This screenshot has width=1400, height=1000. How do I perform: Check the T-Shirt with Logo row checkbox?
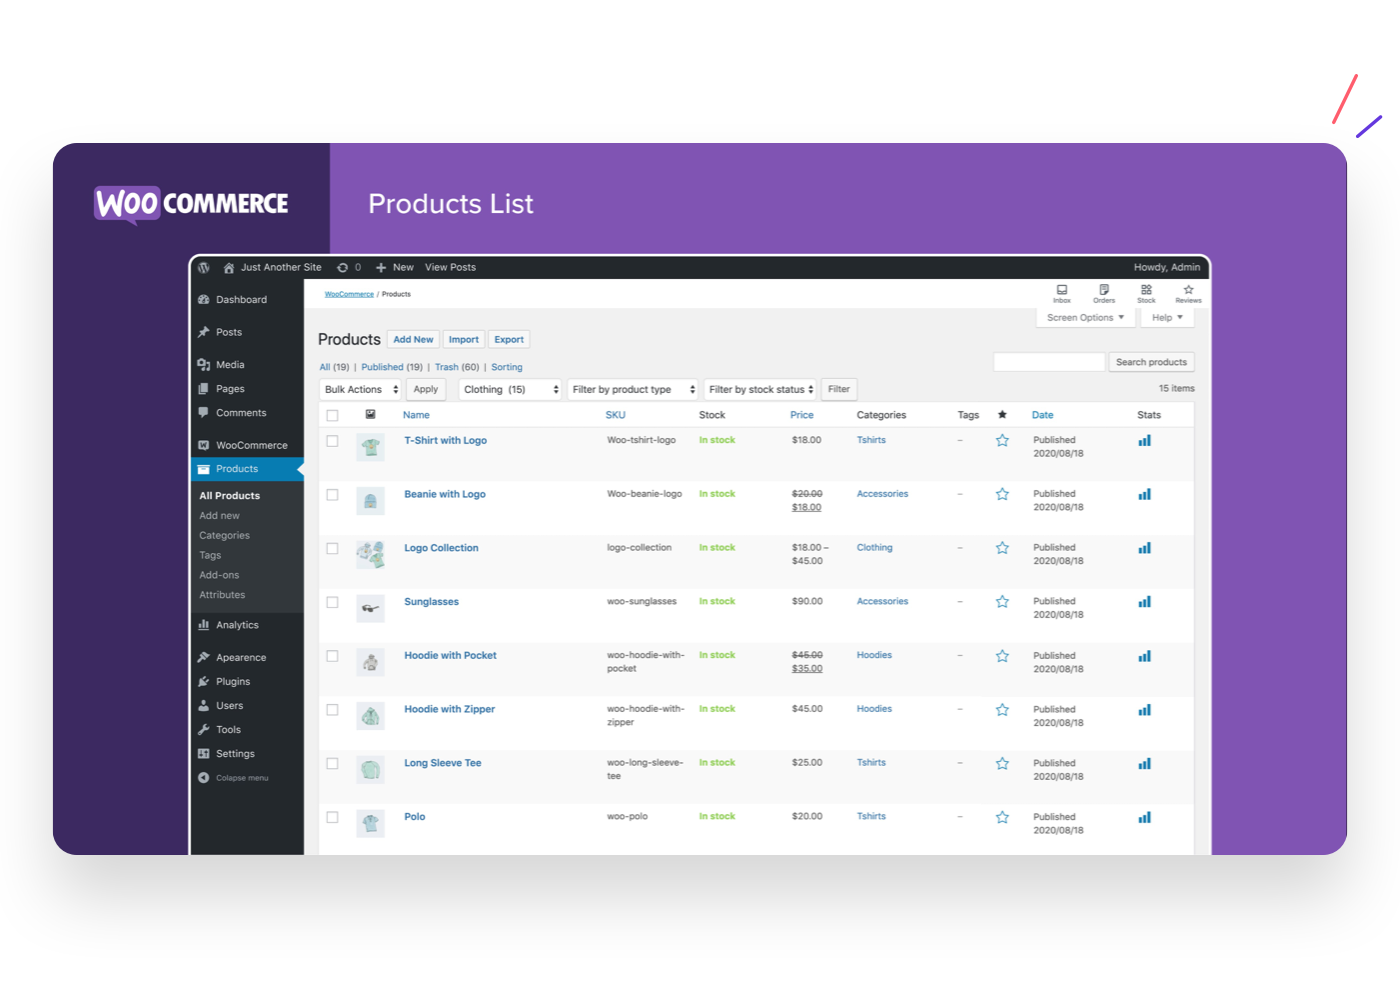(x=333, y=442)
